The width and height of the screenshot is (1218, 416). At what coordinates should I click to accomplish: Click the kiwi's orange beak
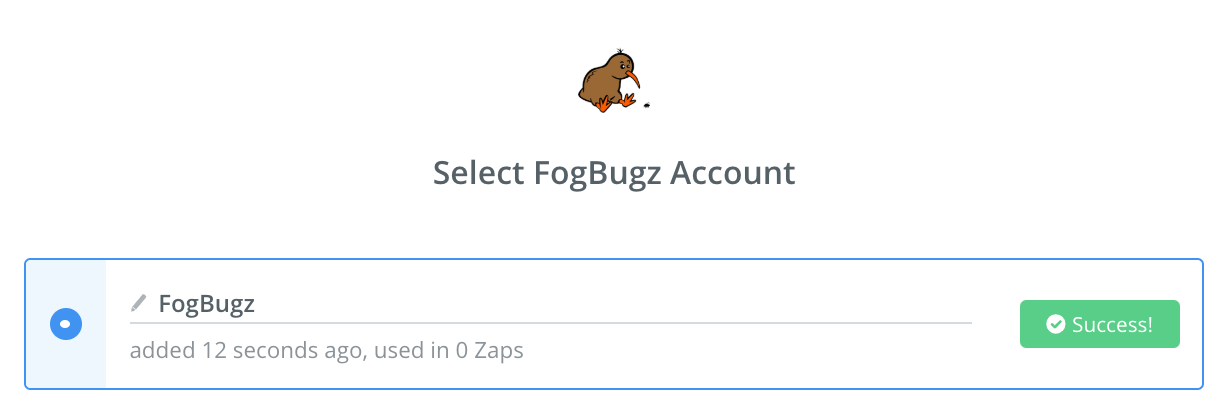point(633,78)
